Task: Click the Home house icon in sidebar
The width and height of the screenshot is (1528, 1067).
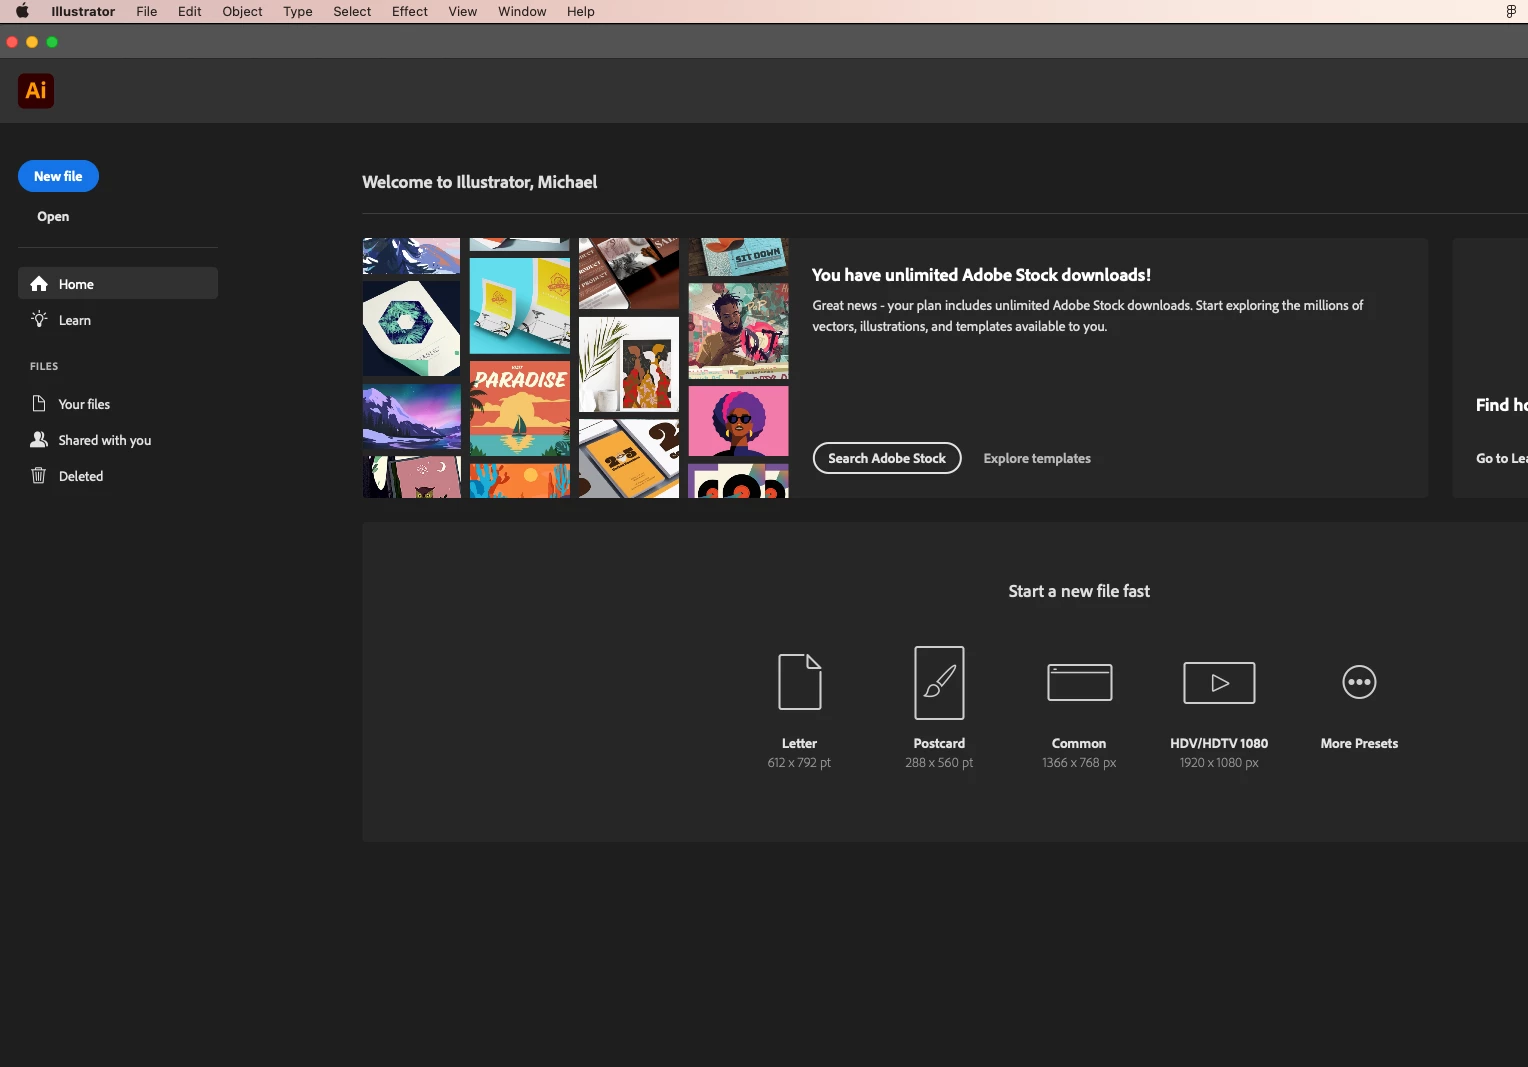Action: pyautogui.click(x=39, y=284)
